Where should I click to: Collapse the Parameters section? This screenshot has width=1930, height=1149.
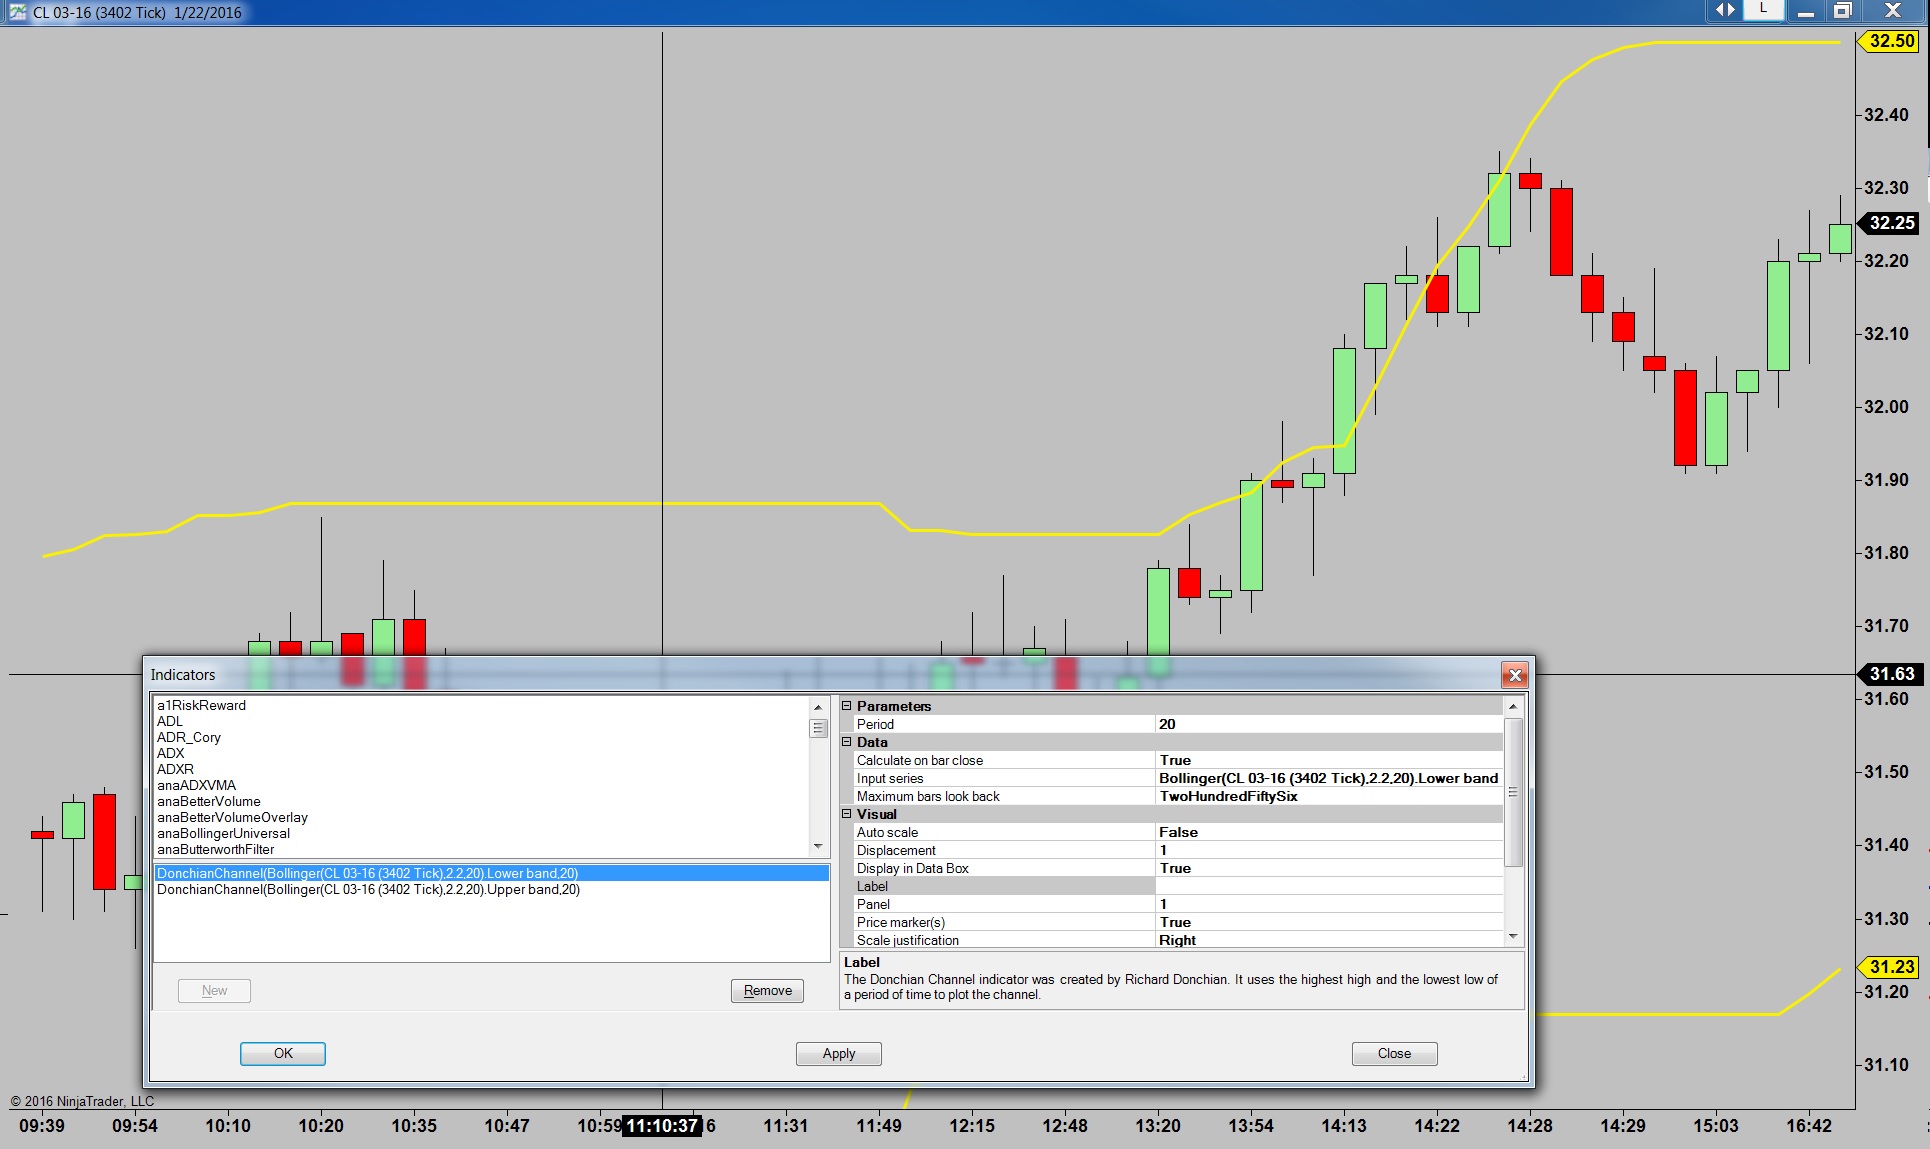click(847, 706)
